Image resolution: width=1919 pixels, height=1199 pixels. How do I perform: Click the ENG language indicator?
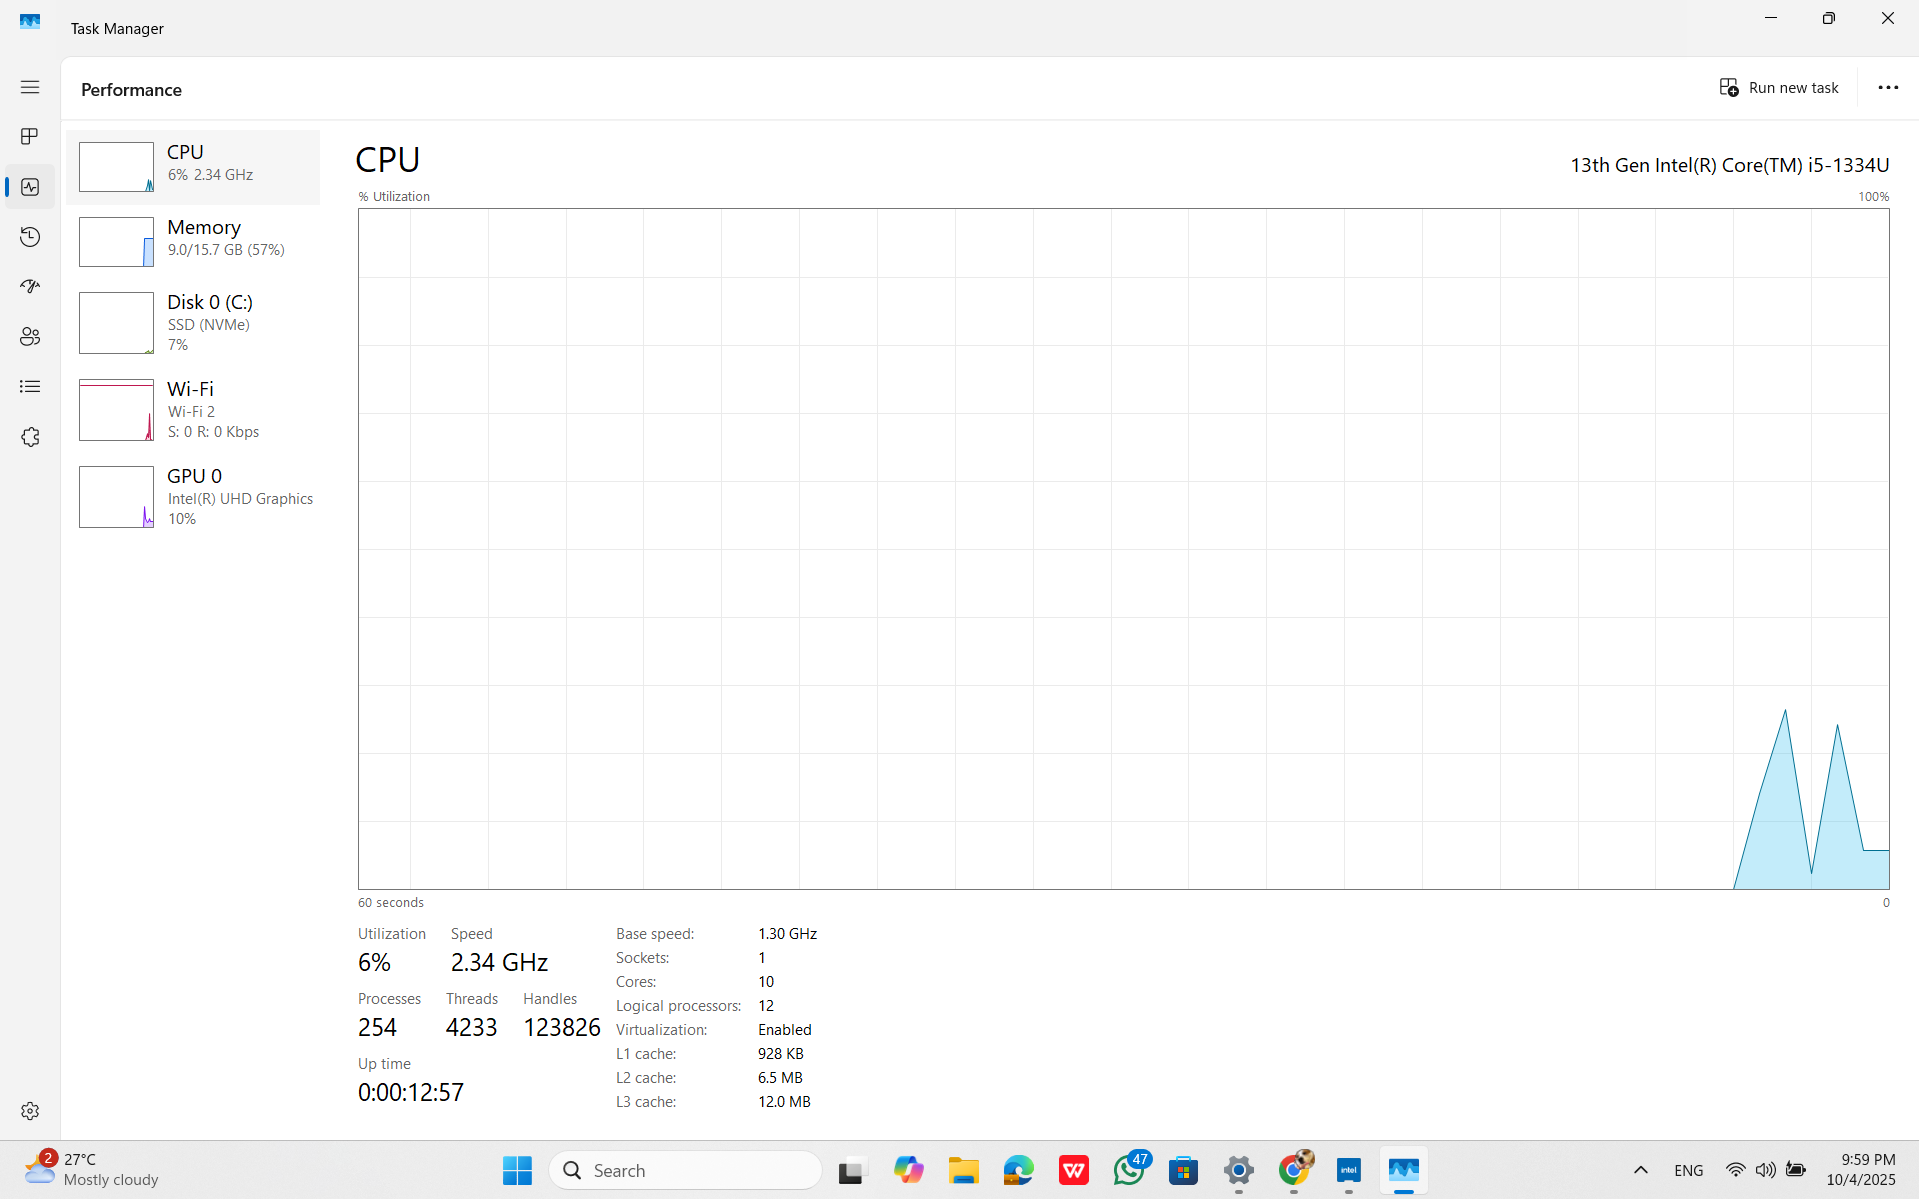click(x=1688, y=1170)
